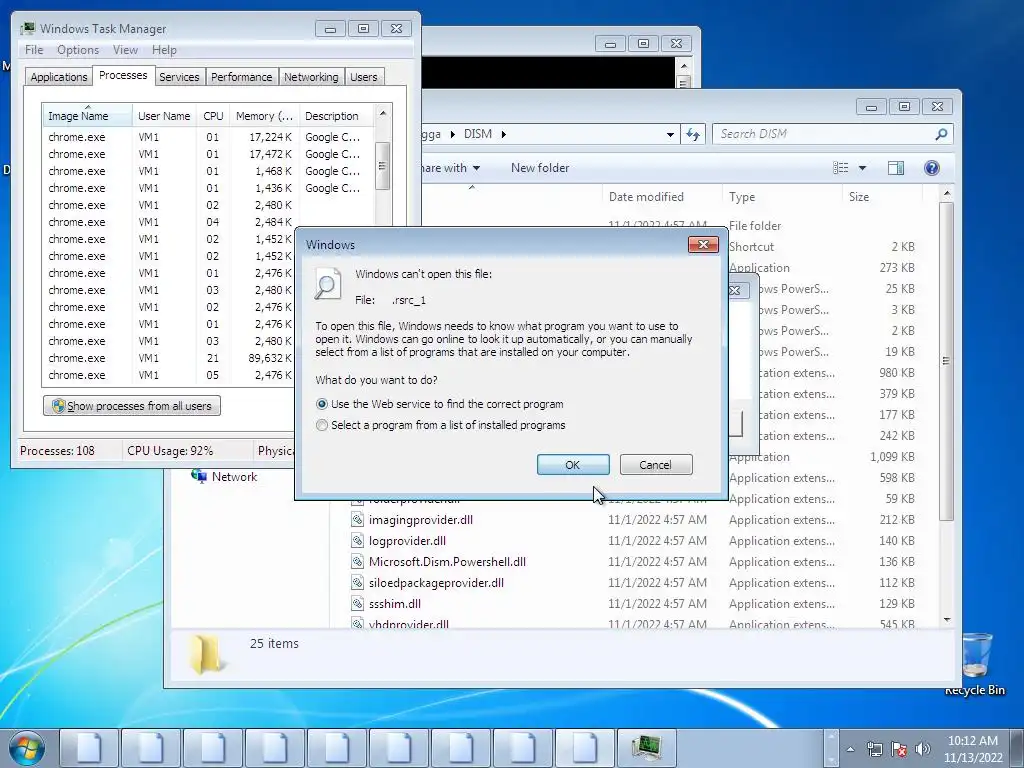This screenshot has height=768, width=1024.
Task: Expand the arrow after DISM in breadcrumb
Action: (504, 134)
